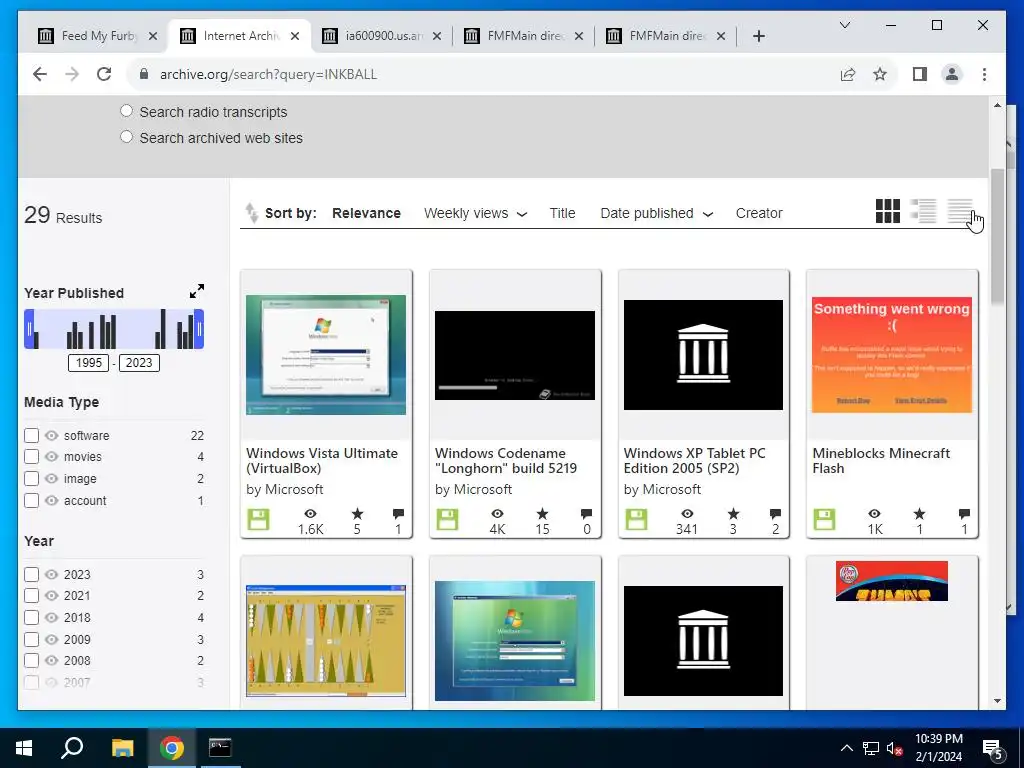Open File Explorer from taskbar
The image size is (1024, 768).
click(122, 748)
